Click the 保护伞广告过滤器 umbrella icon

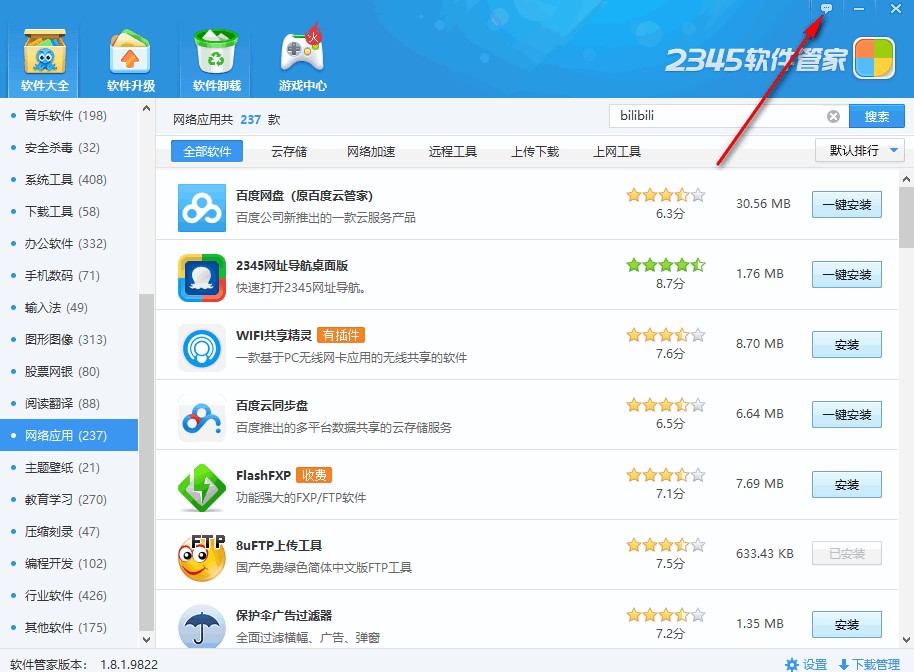(x=202, y=627)
